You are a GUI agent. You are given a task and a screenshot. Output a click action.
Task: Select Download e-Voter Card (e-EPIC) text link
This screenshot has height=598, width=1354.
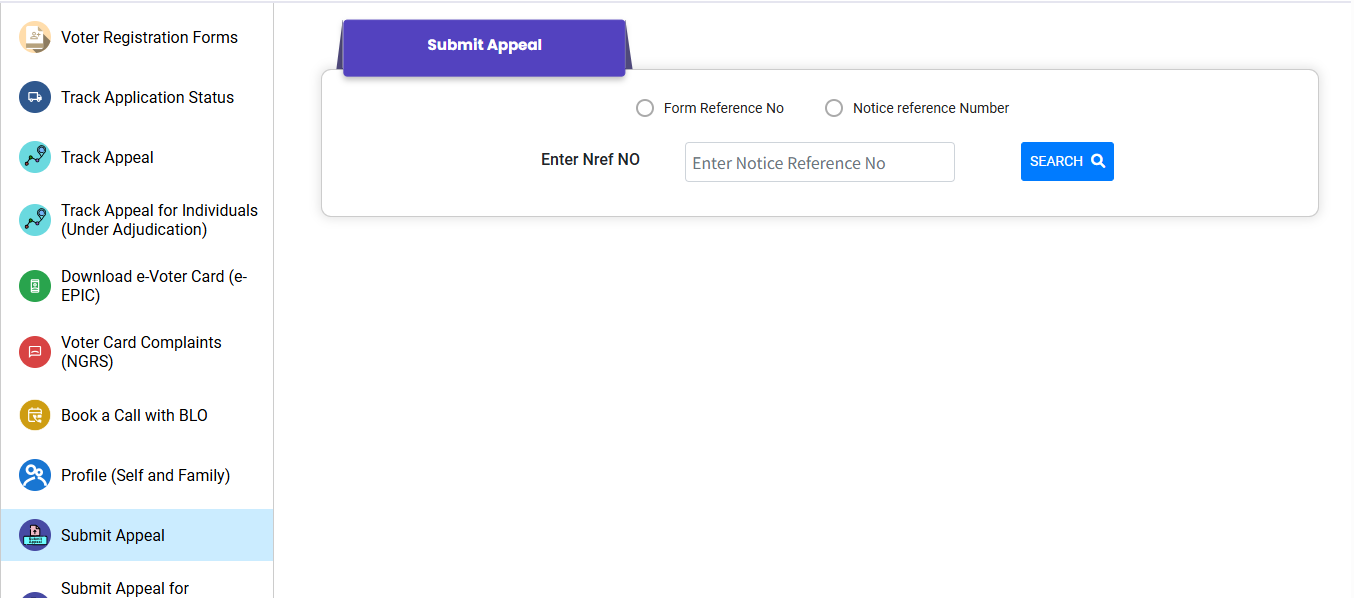(154, 286)
